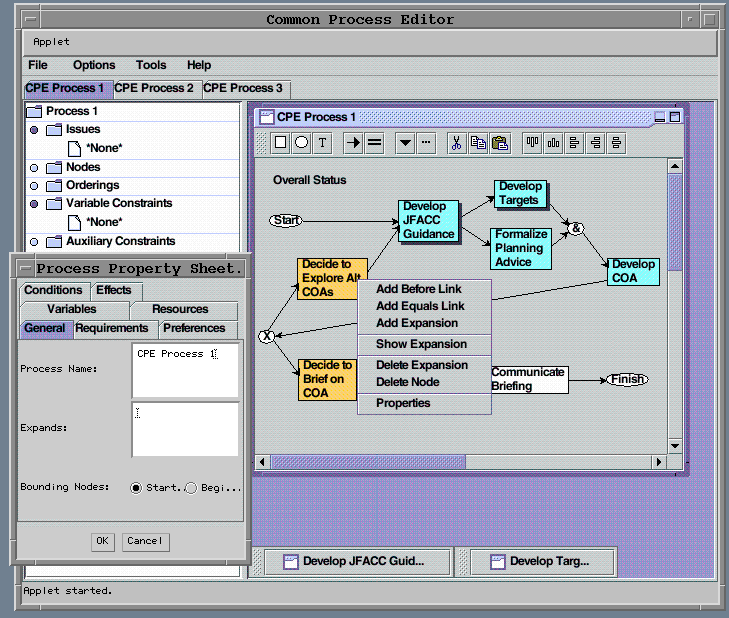Expand the Nodes tree item toggle
The width and height of the screenshot is (729, 618).
click(x=34, y=168)
